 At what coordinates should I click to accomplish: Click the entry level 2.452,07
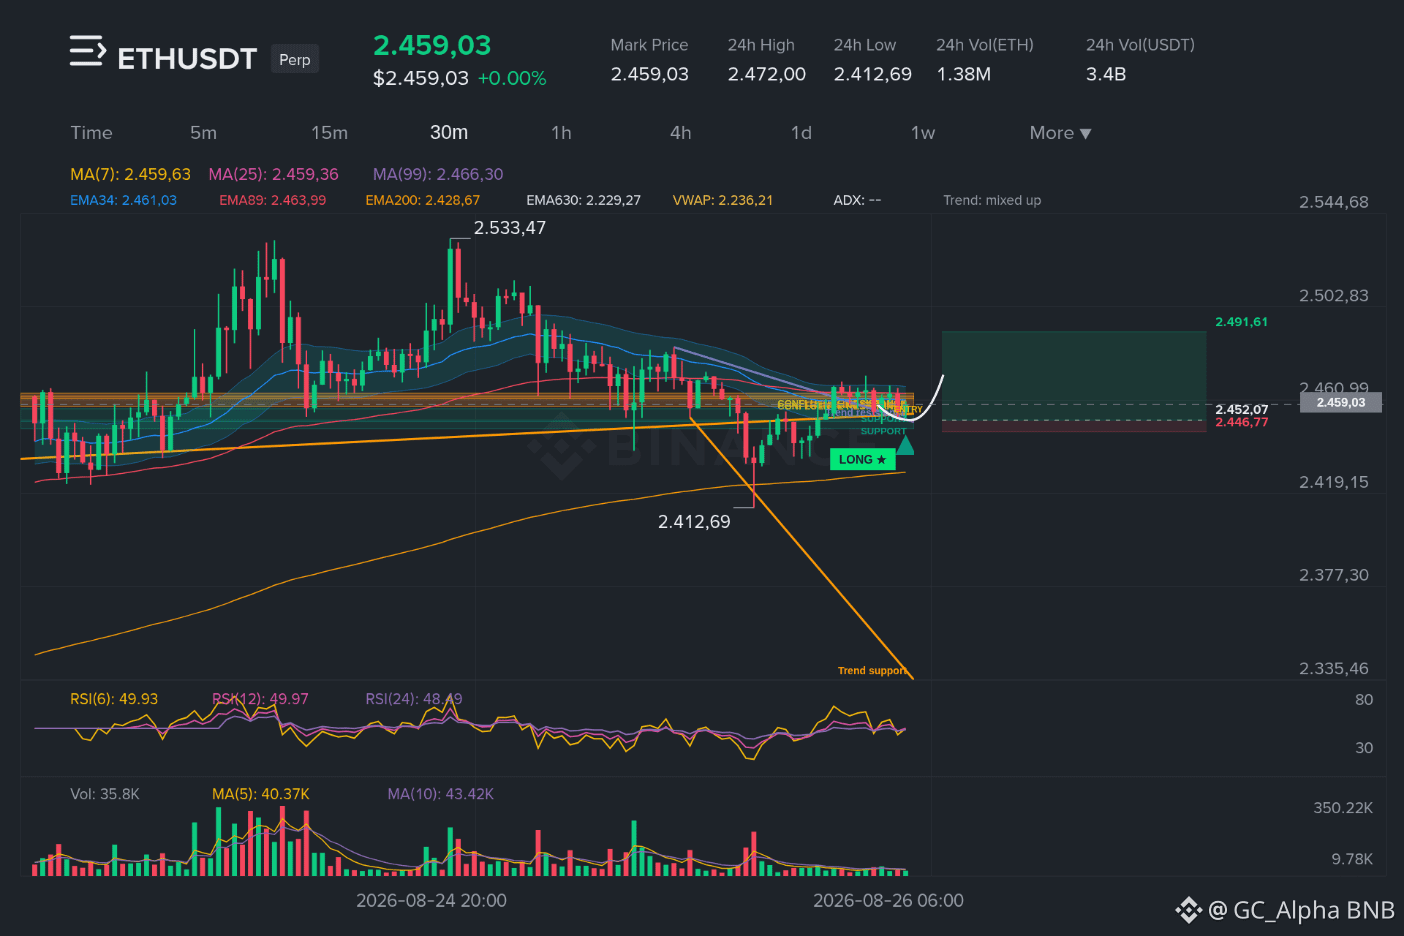click(x=1241, y=410)
